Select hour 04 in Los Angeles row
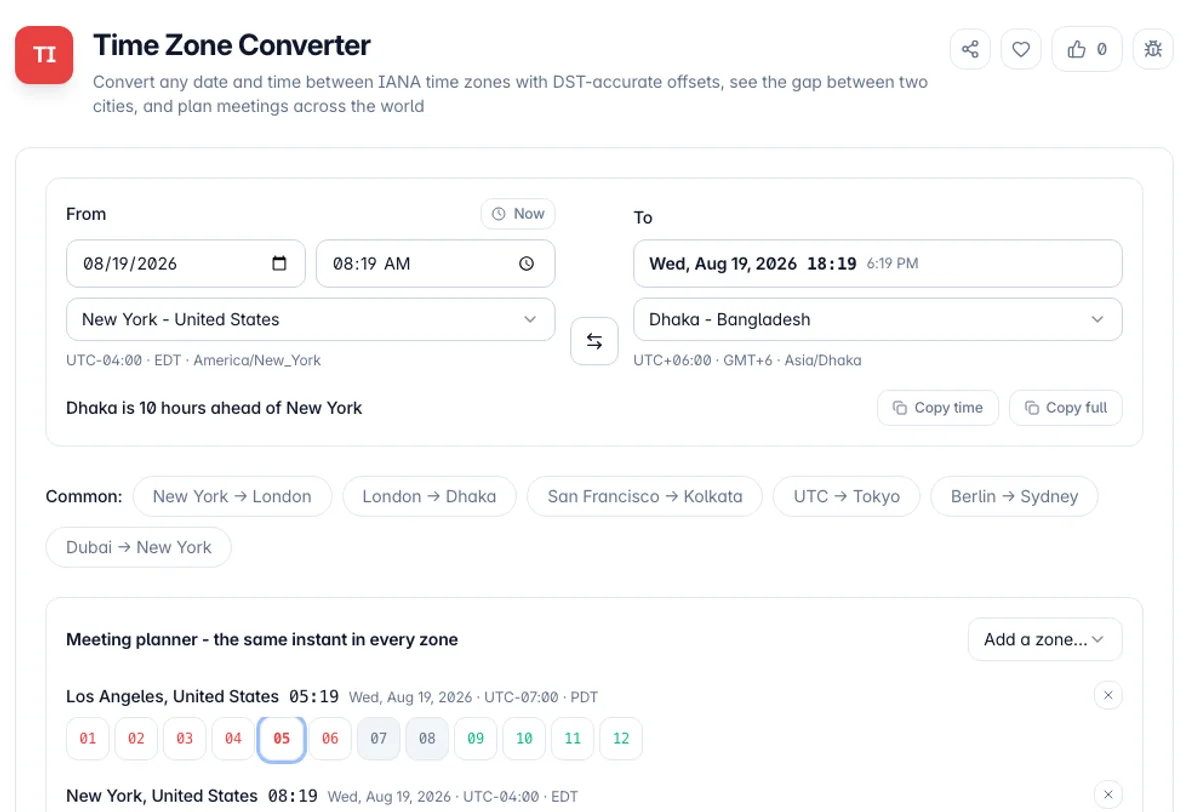Screen dimensions: 1200x812 (x=233, y=739)
